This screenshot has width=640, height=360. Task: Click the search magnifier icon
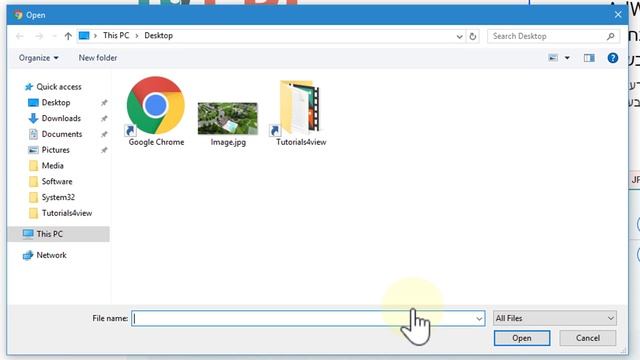(x=611, y=36)
